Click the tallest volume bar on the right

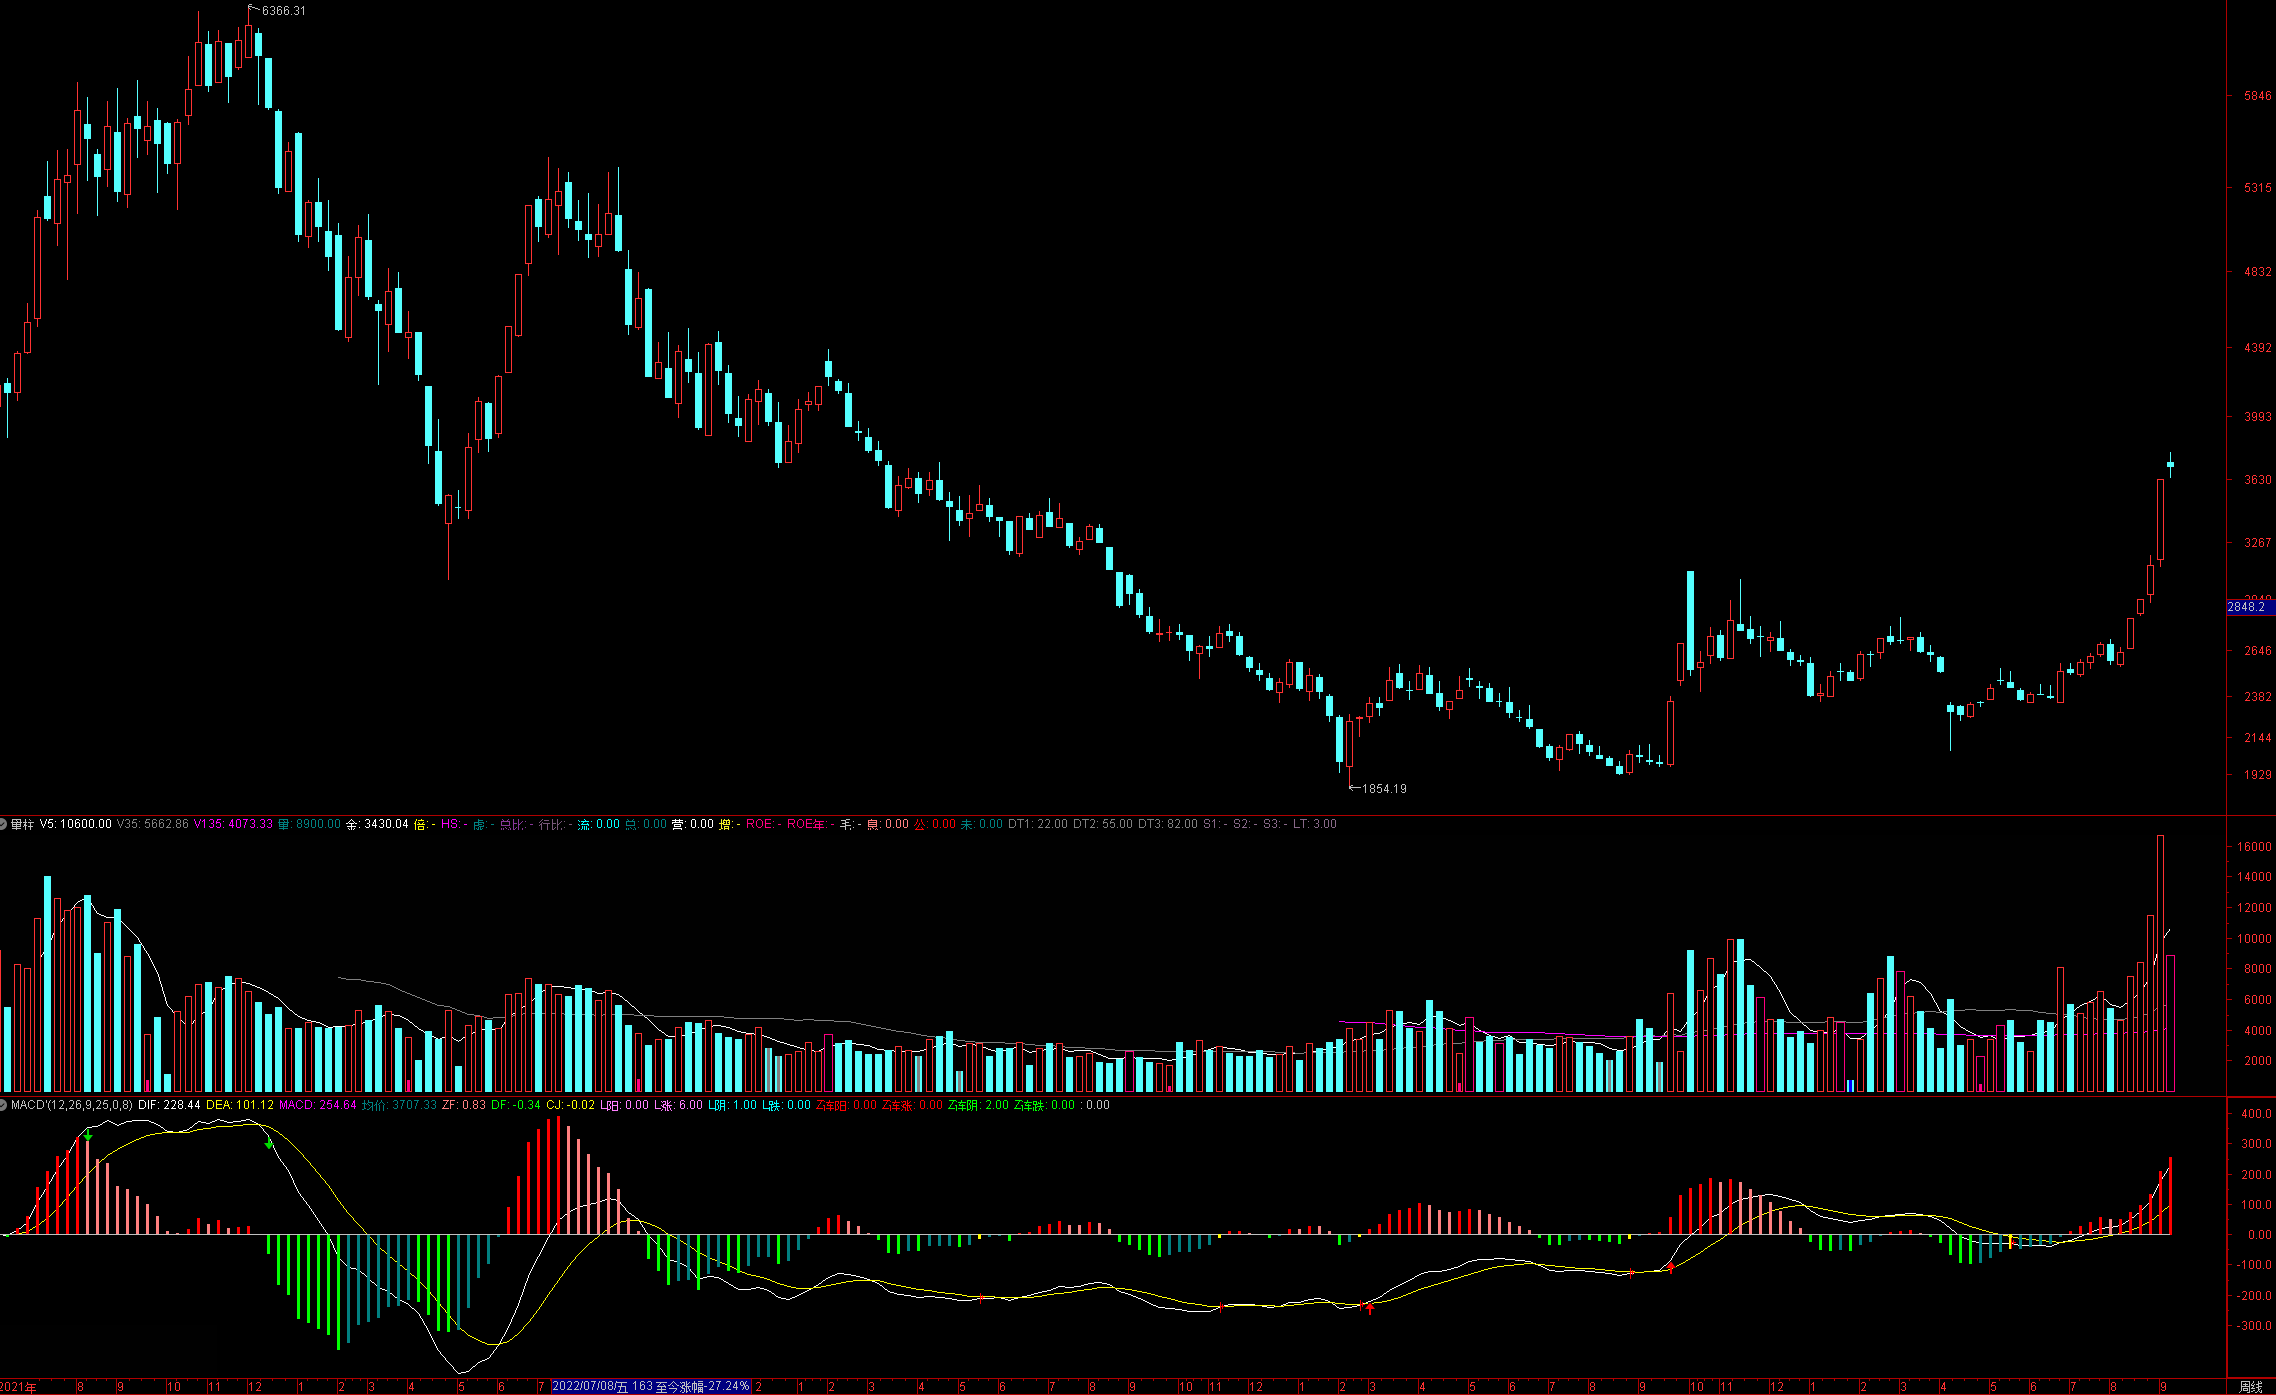2160,960
